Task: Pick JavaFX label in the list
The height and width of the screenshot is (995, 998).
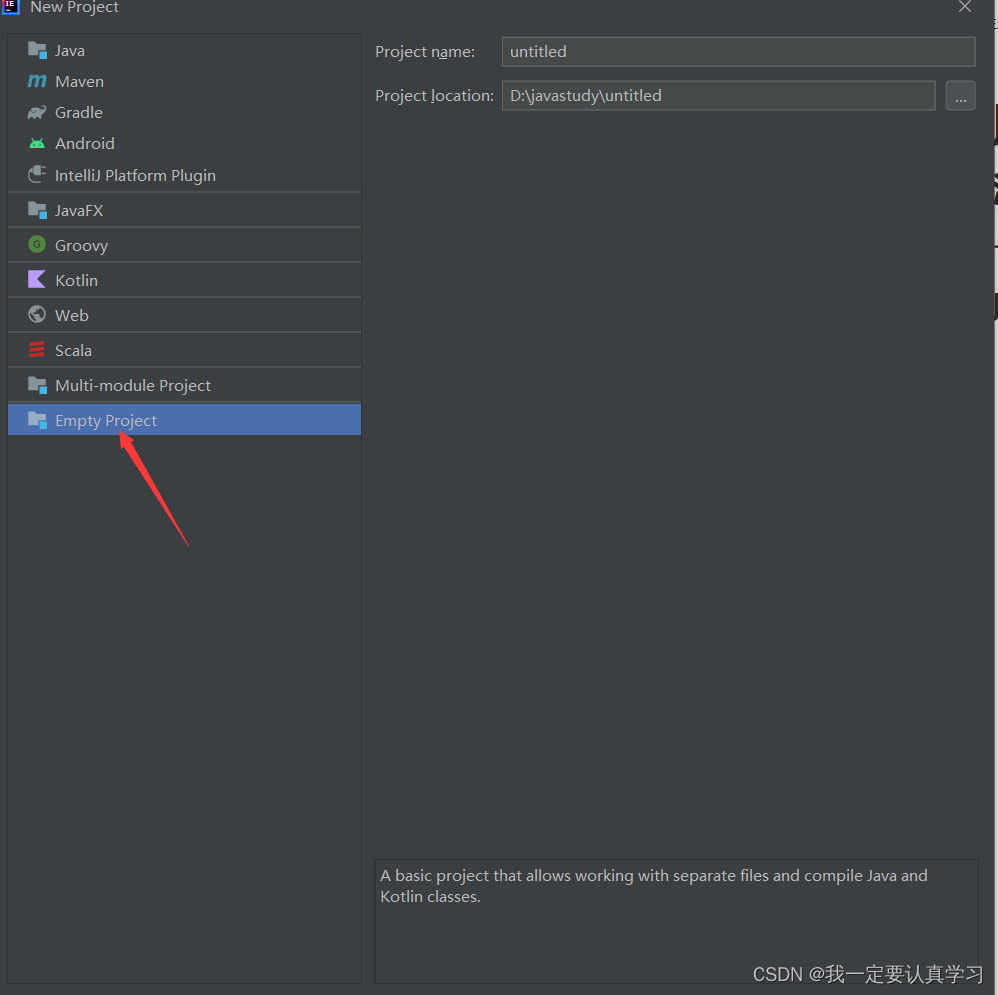Action: [x=79, y=211]
